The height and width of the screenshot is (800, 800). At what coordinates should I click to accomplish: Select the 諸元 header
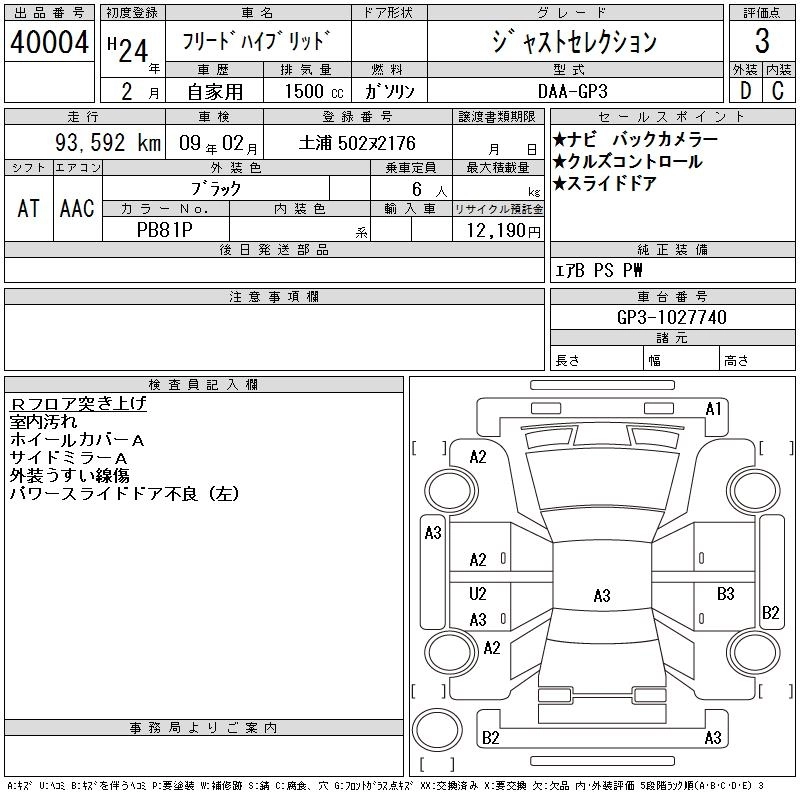[x=672, y=338]
